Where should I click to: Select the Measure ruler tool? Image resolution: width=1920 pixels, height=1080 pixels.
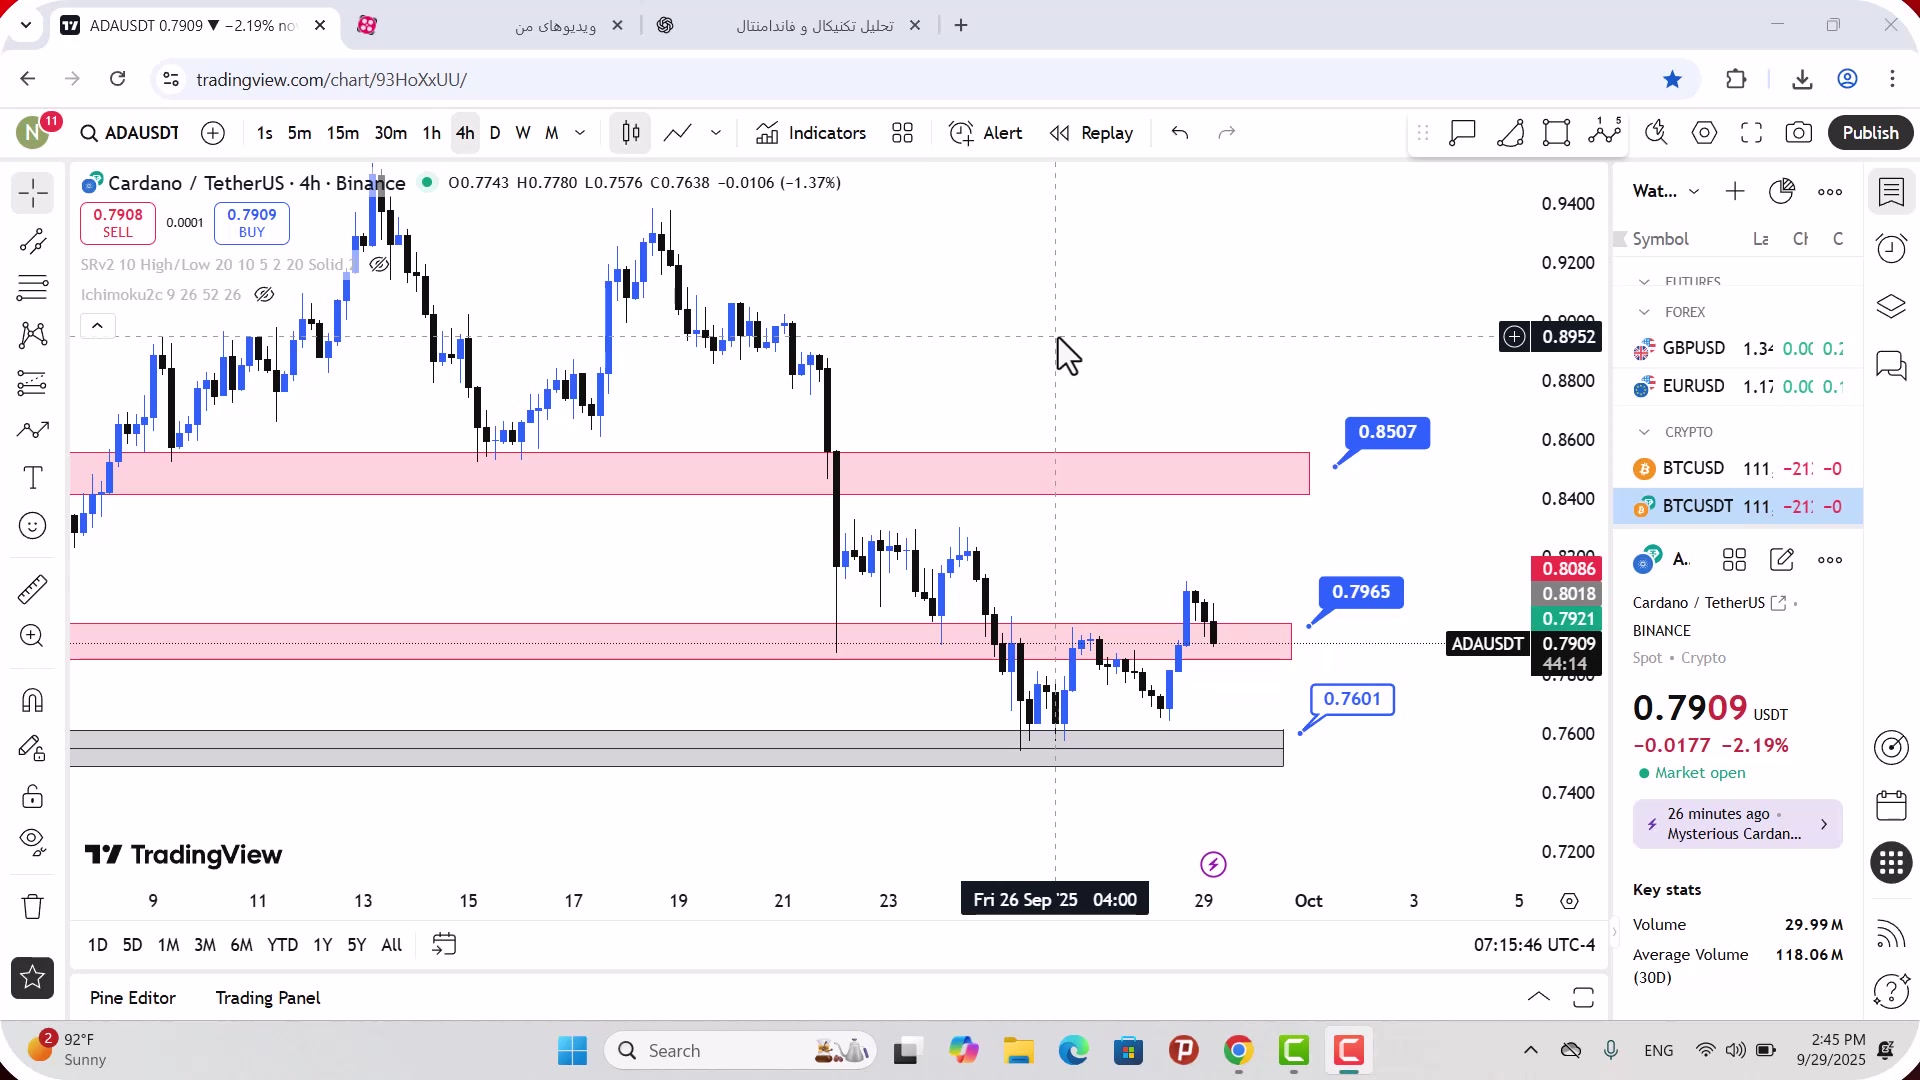(33, 589)
